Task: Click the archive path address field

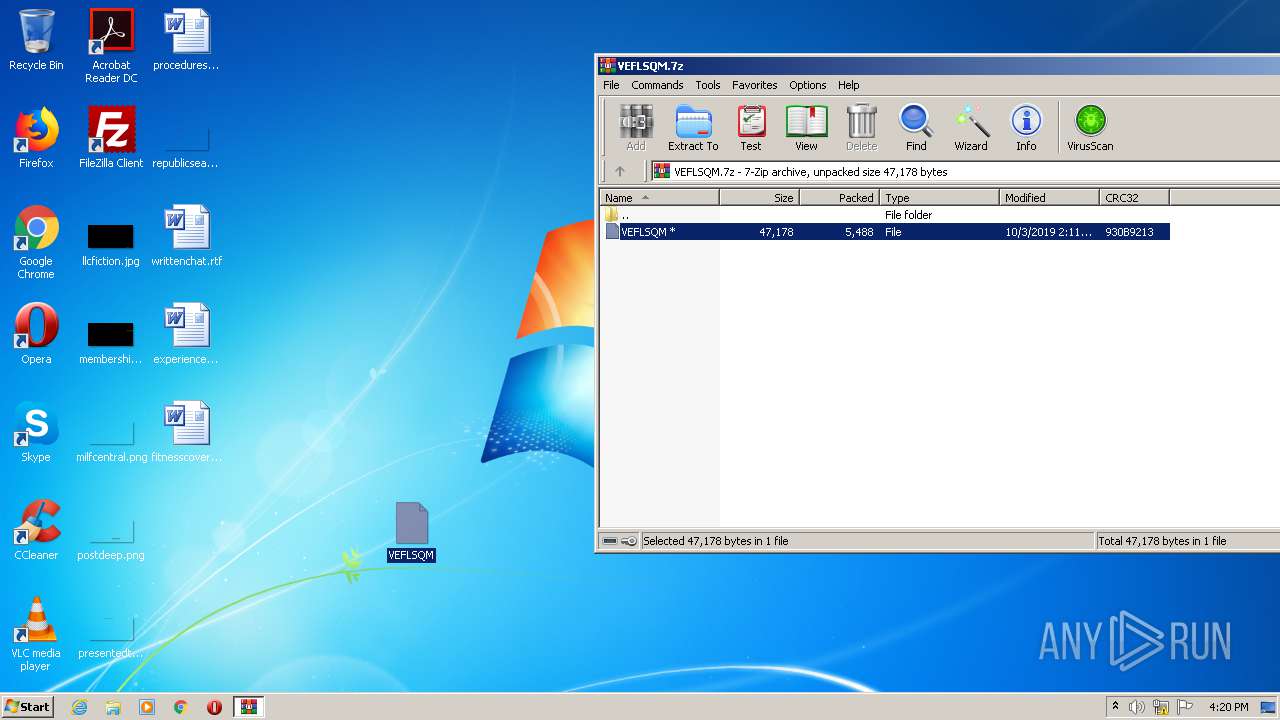Action: [x=965, y=172]
